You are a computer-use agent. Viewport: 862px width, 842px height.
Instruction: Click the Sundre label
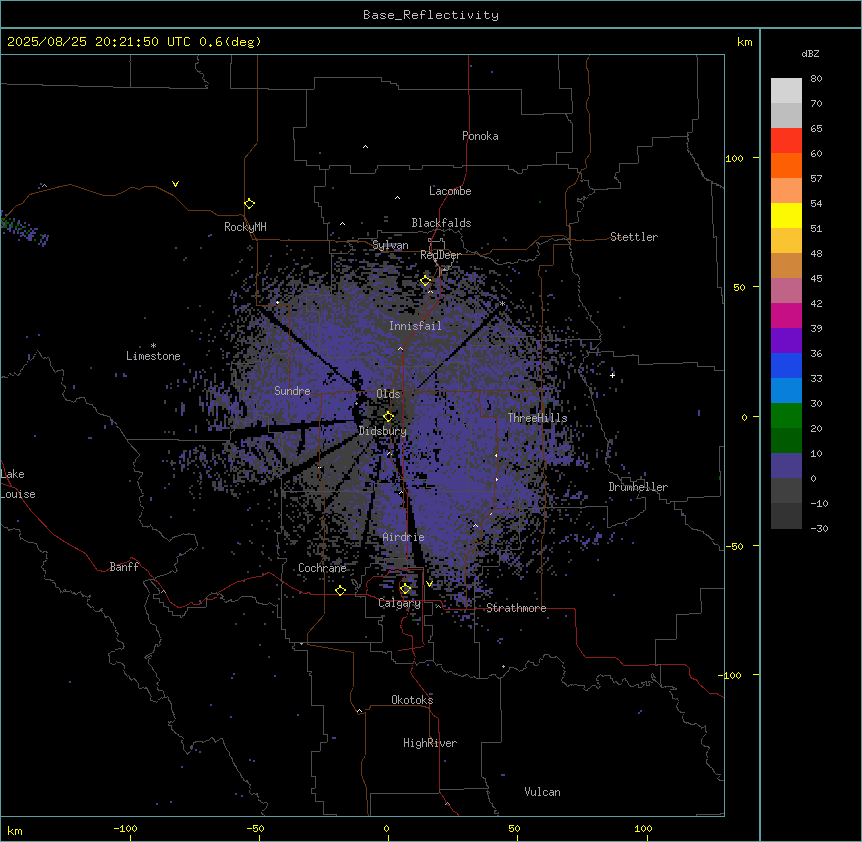292,391
